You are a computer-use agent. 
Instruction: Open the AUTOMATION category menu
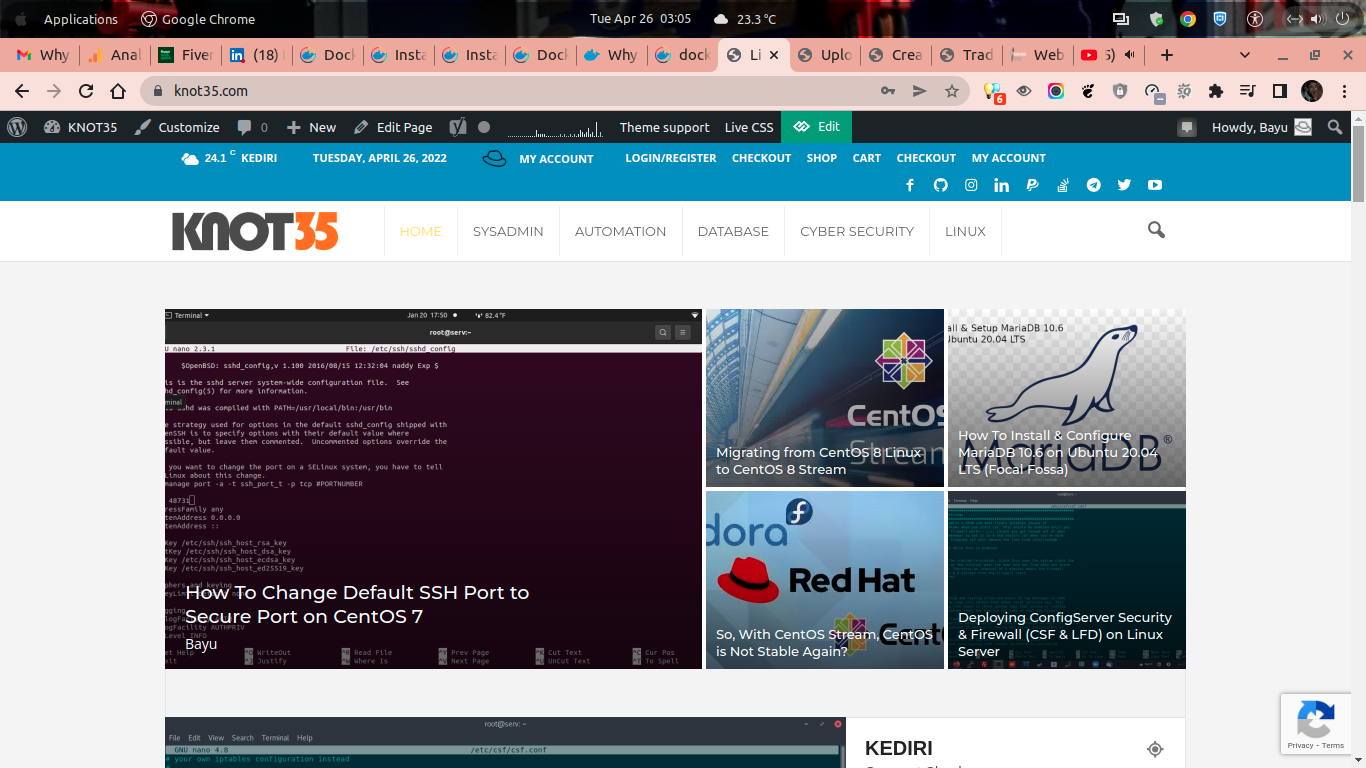click(x=620, y=231)
